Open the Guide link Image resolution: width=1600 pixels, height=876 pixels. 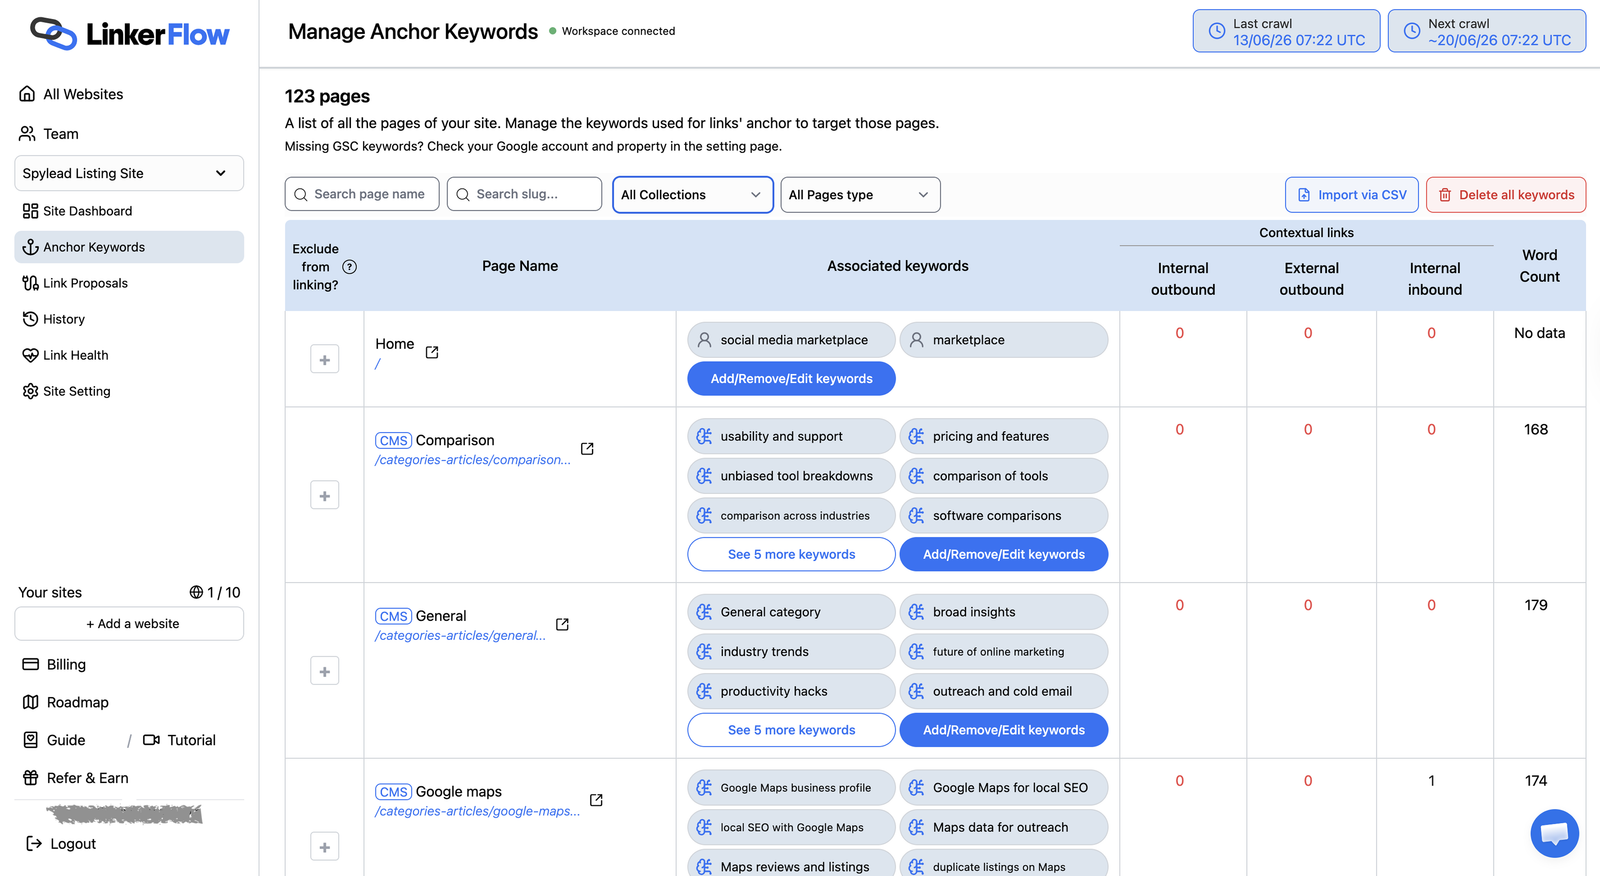click(x=54, y=740)
